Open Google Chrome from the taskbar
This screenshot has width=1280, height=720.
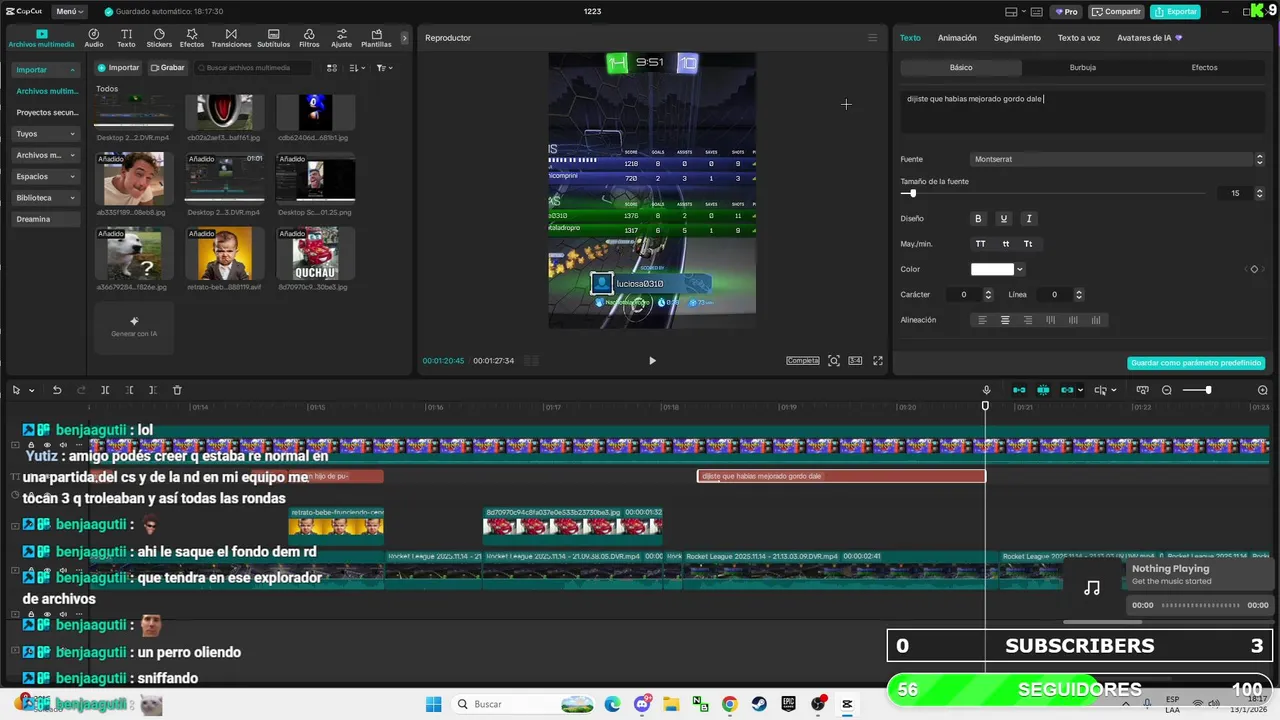point(729,704)
